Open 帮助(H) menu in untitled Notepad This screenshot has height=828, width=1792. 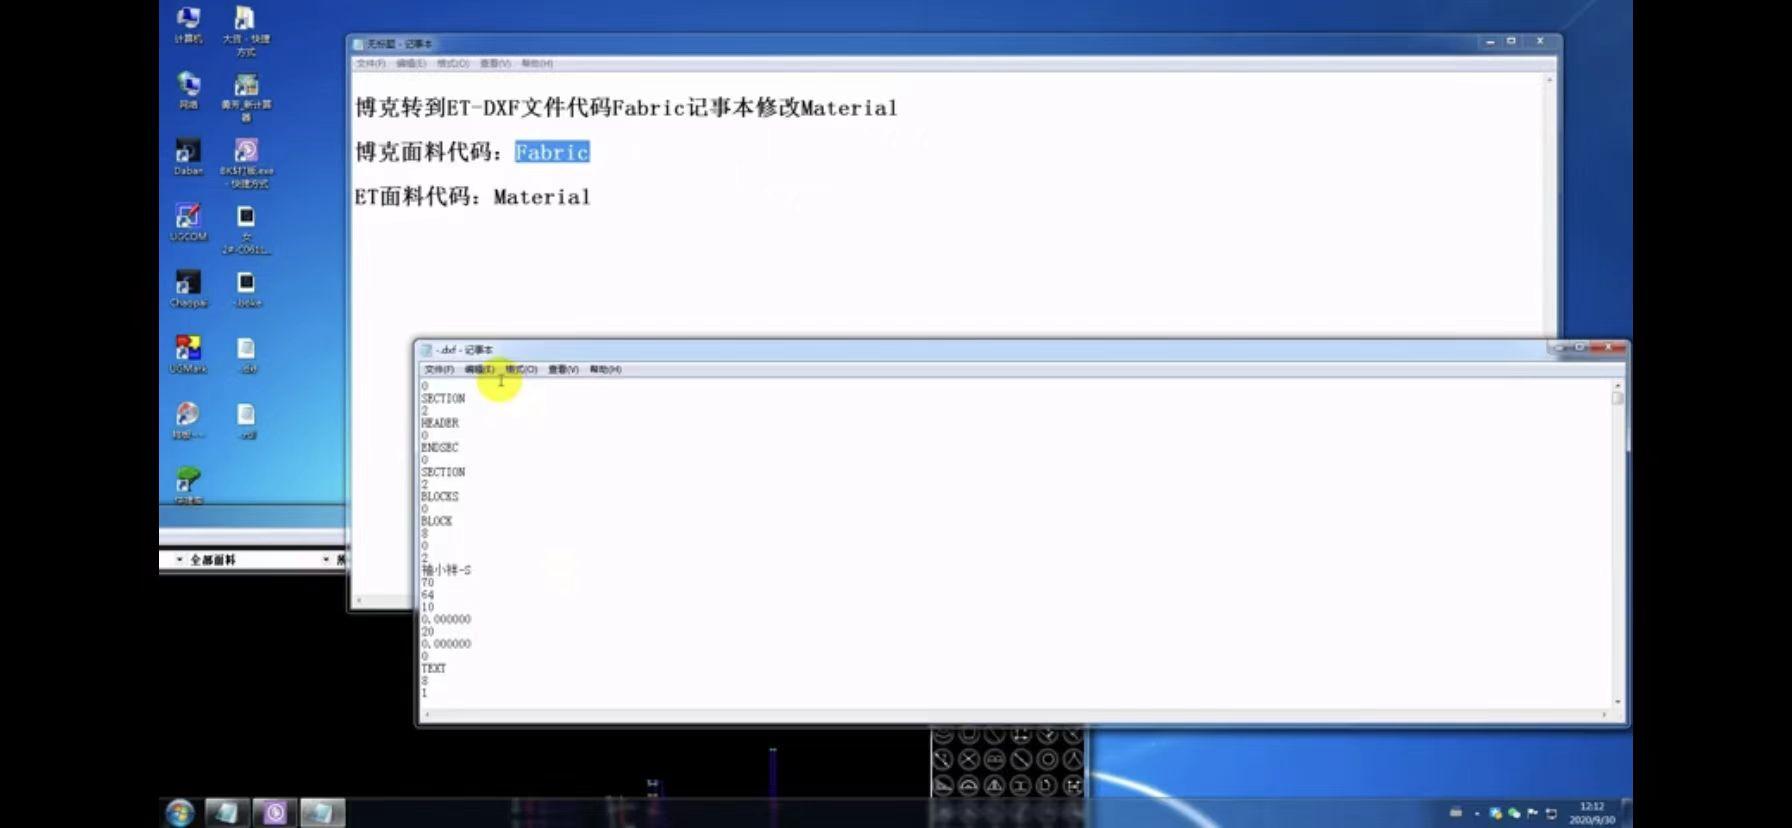click(537, 63)
